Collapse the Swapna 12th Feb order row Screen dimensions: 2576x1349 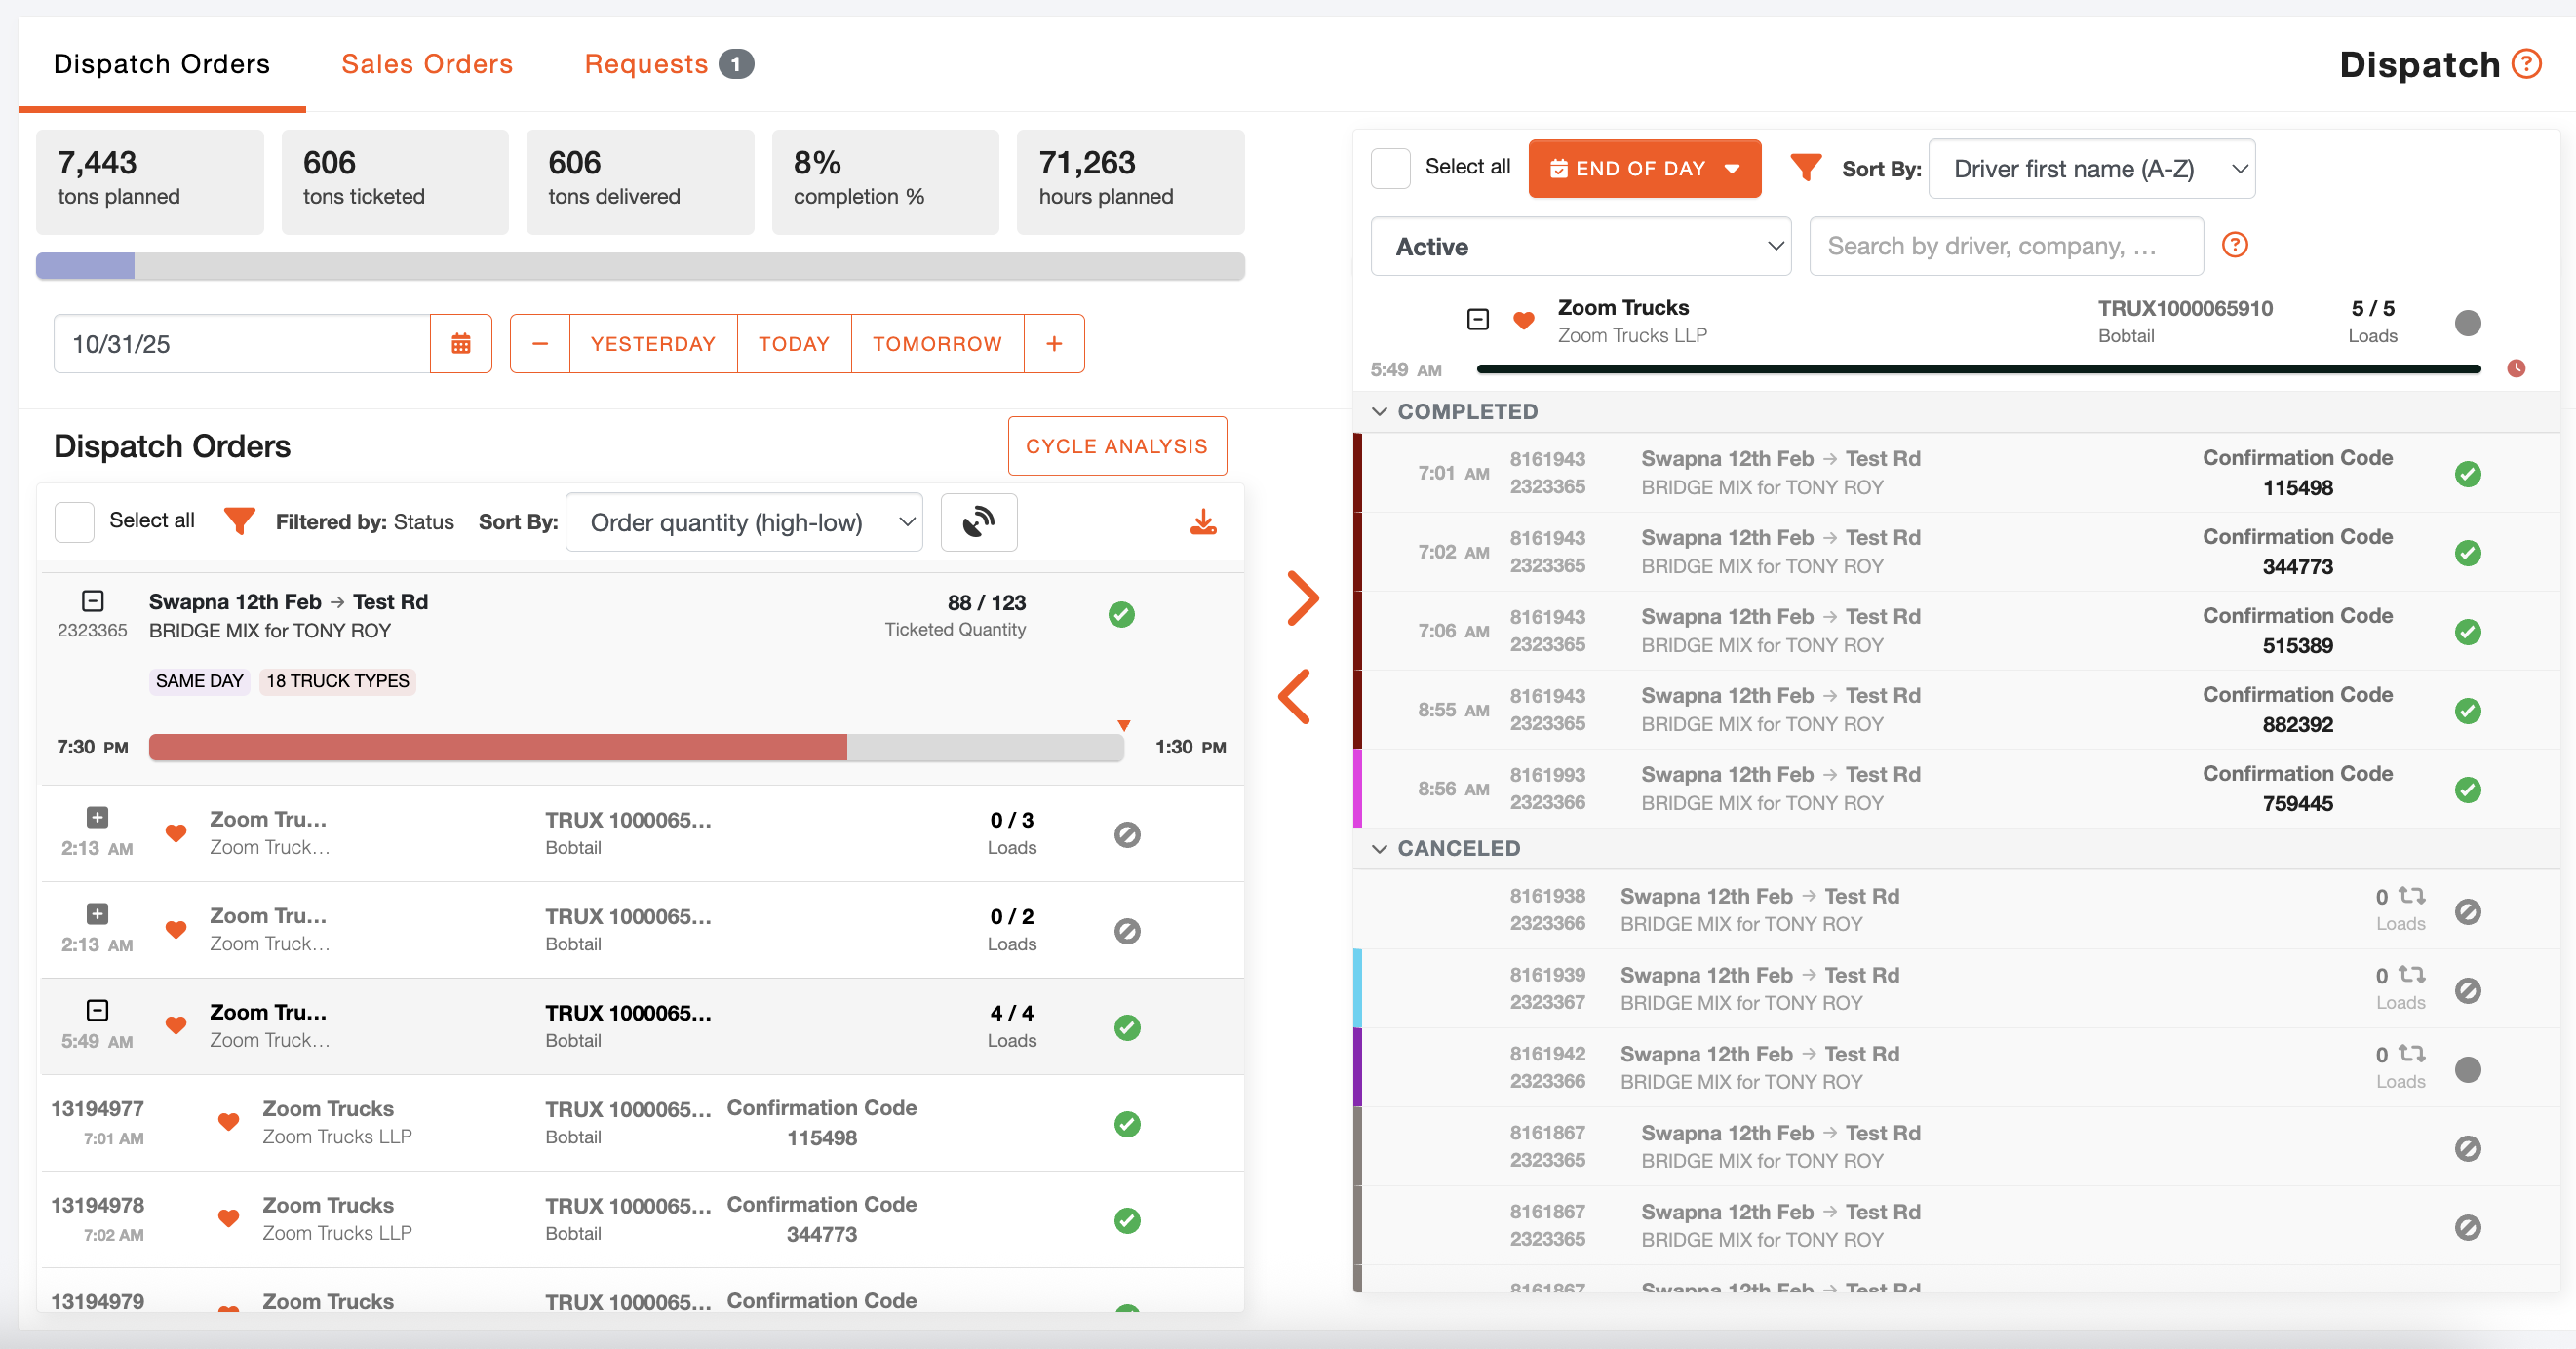coord(92,601)
